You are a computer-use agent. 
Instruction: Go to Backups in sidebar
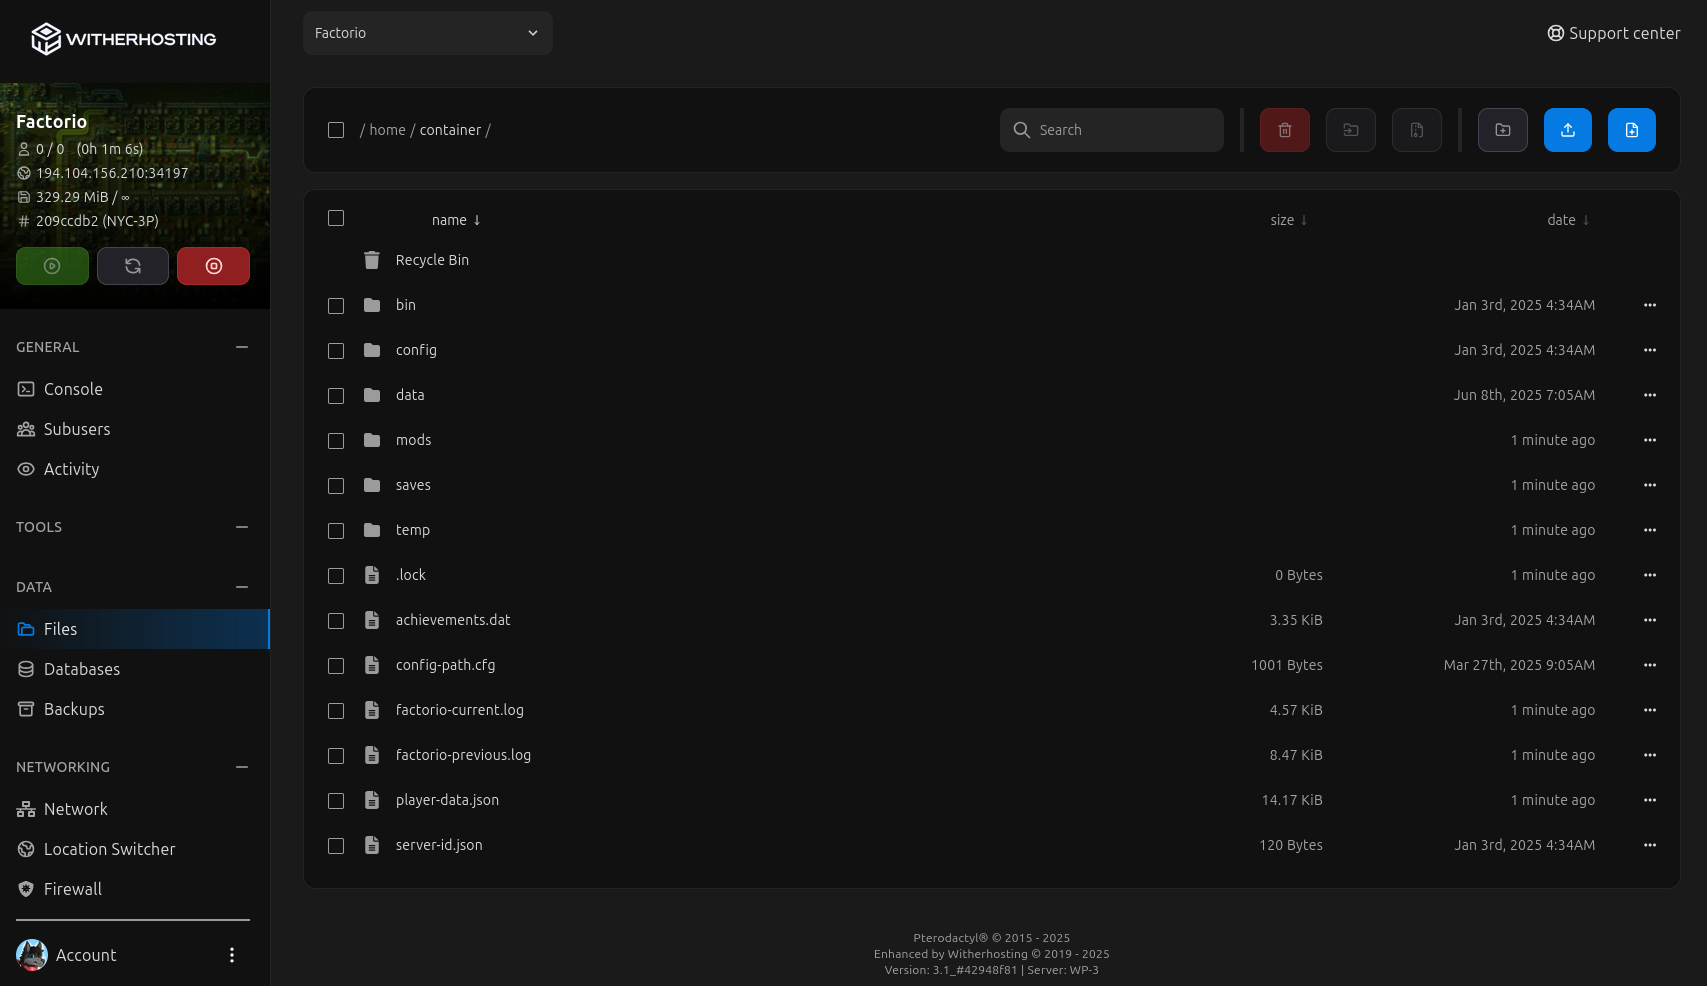click(74, 709)
